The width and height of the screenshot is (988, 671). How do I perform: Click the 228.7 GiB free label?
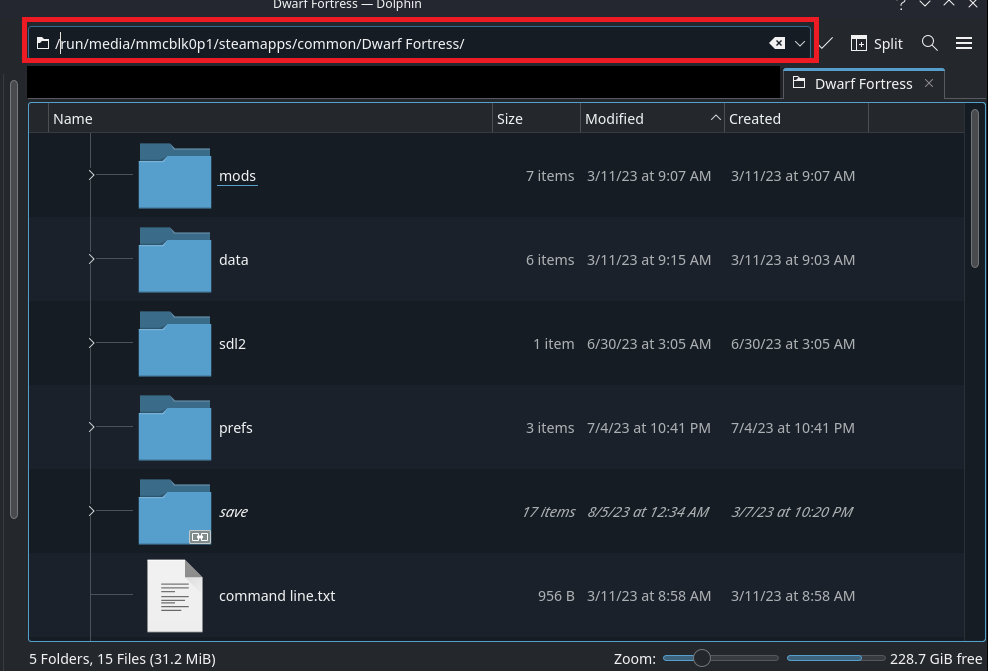[x=936, y=659]
